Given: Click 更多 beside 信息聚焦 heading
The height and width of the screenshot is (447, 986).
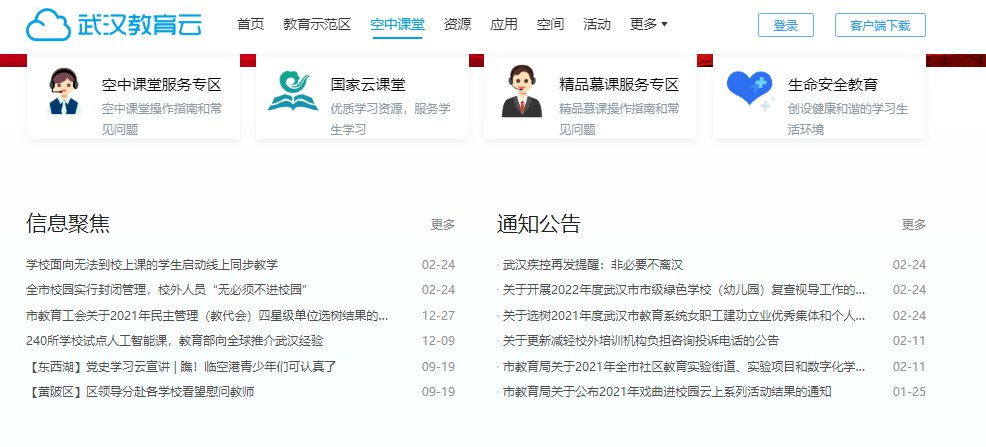Looking at the screenshot, I should 443,224.
